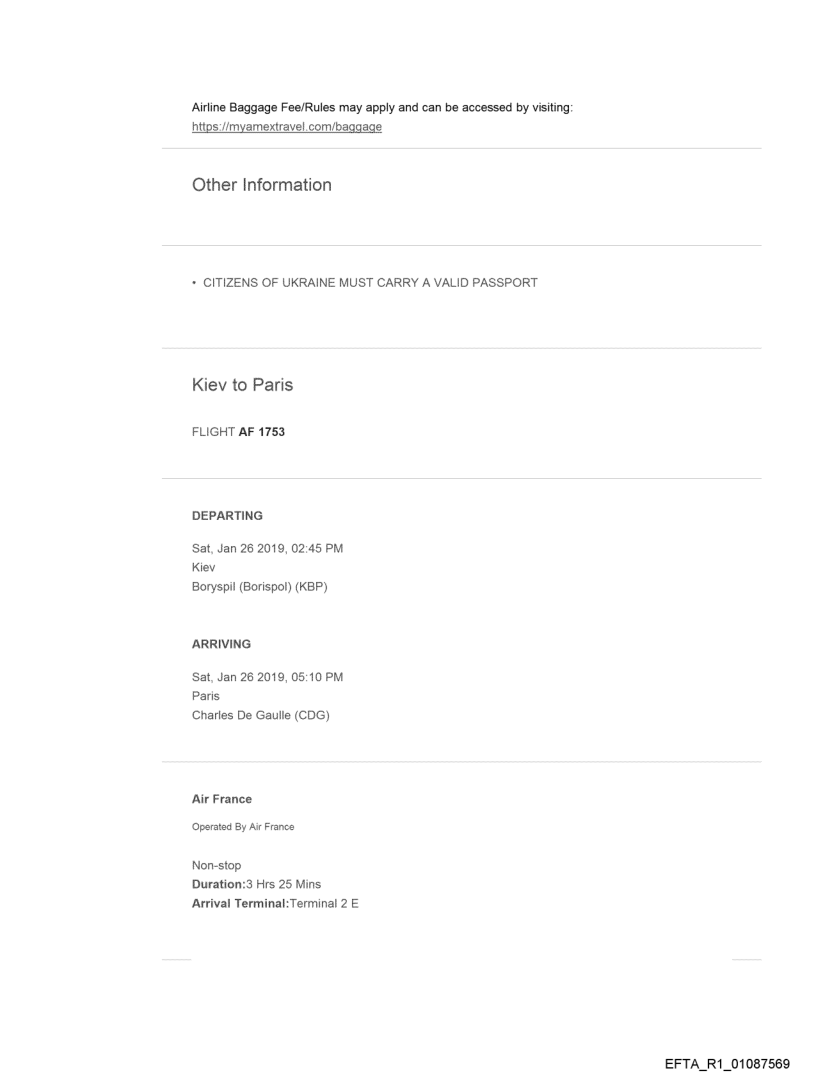The width and height of the screenshot is (816, 1073).
Task: Click the Airline Baggage Fee/Rules sentence
Action: coord(381,108)
